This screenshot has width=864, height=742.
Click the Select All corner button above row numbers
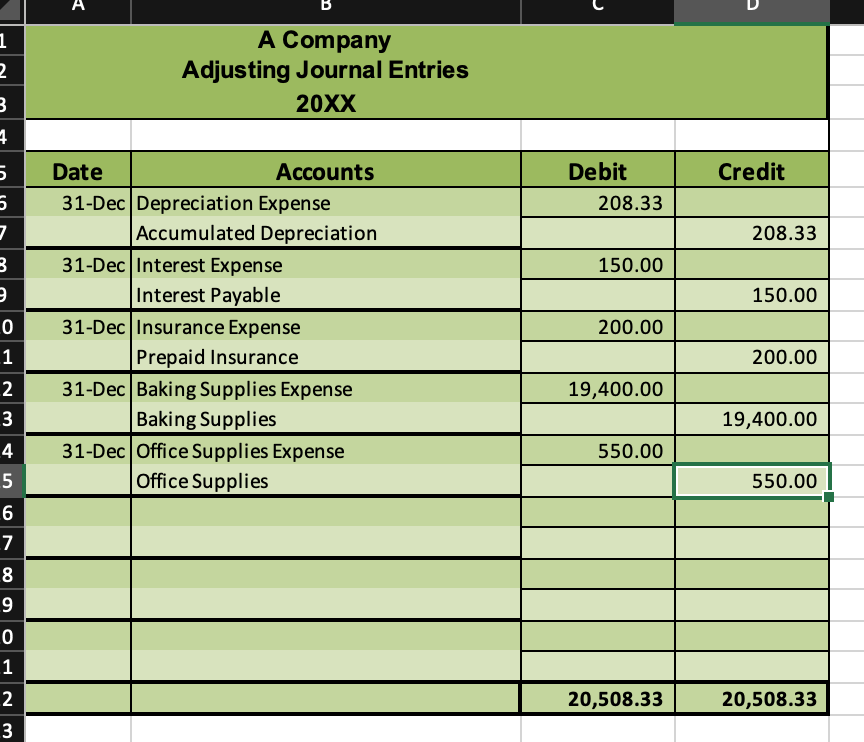(x=11, y=10)
